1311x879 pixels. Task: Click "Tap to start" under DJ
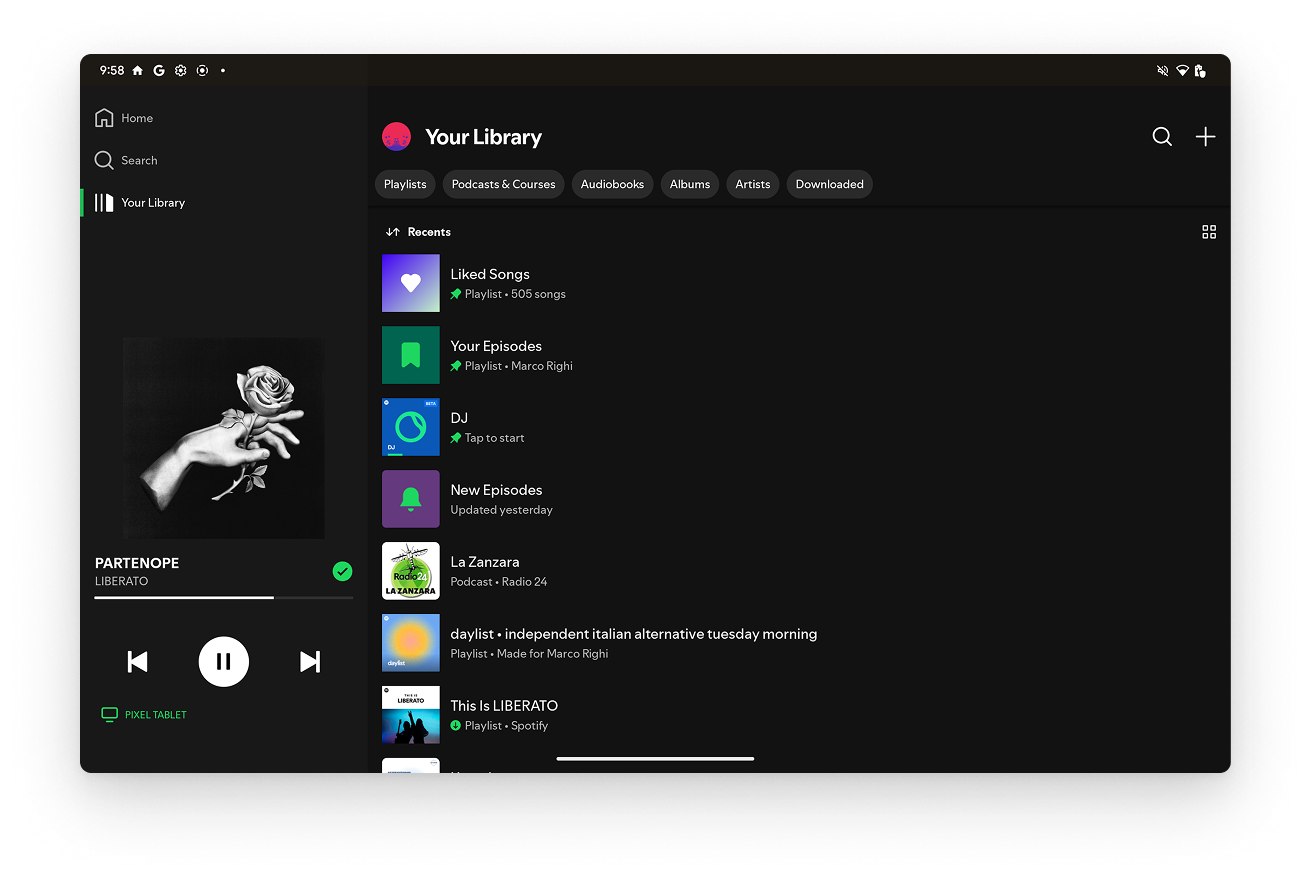[494, 438]
